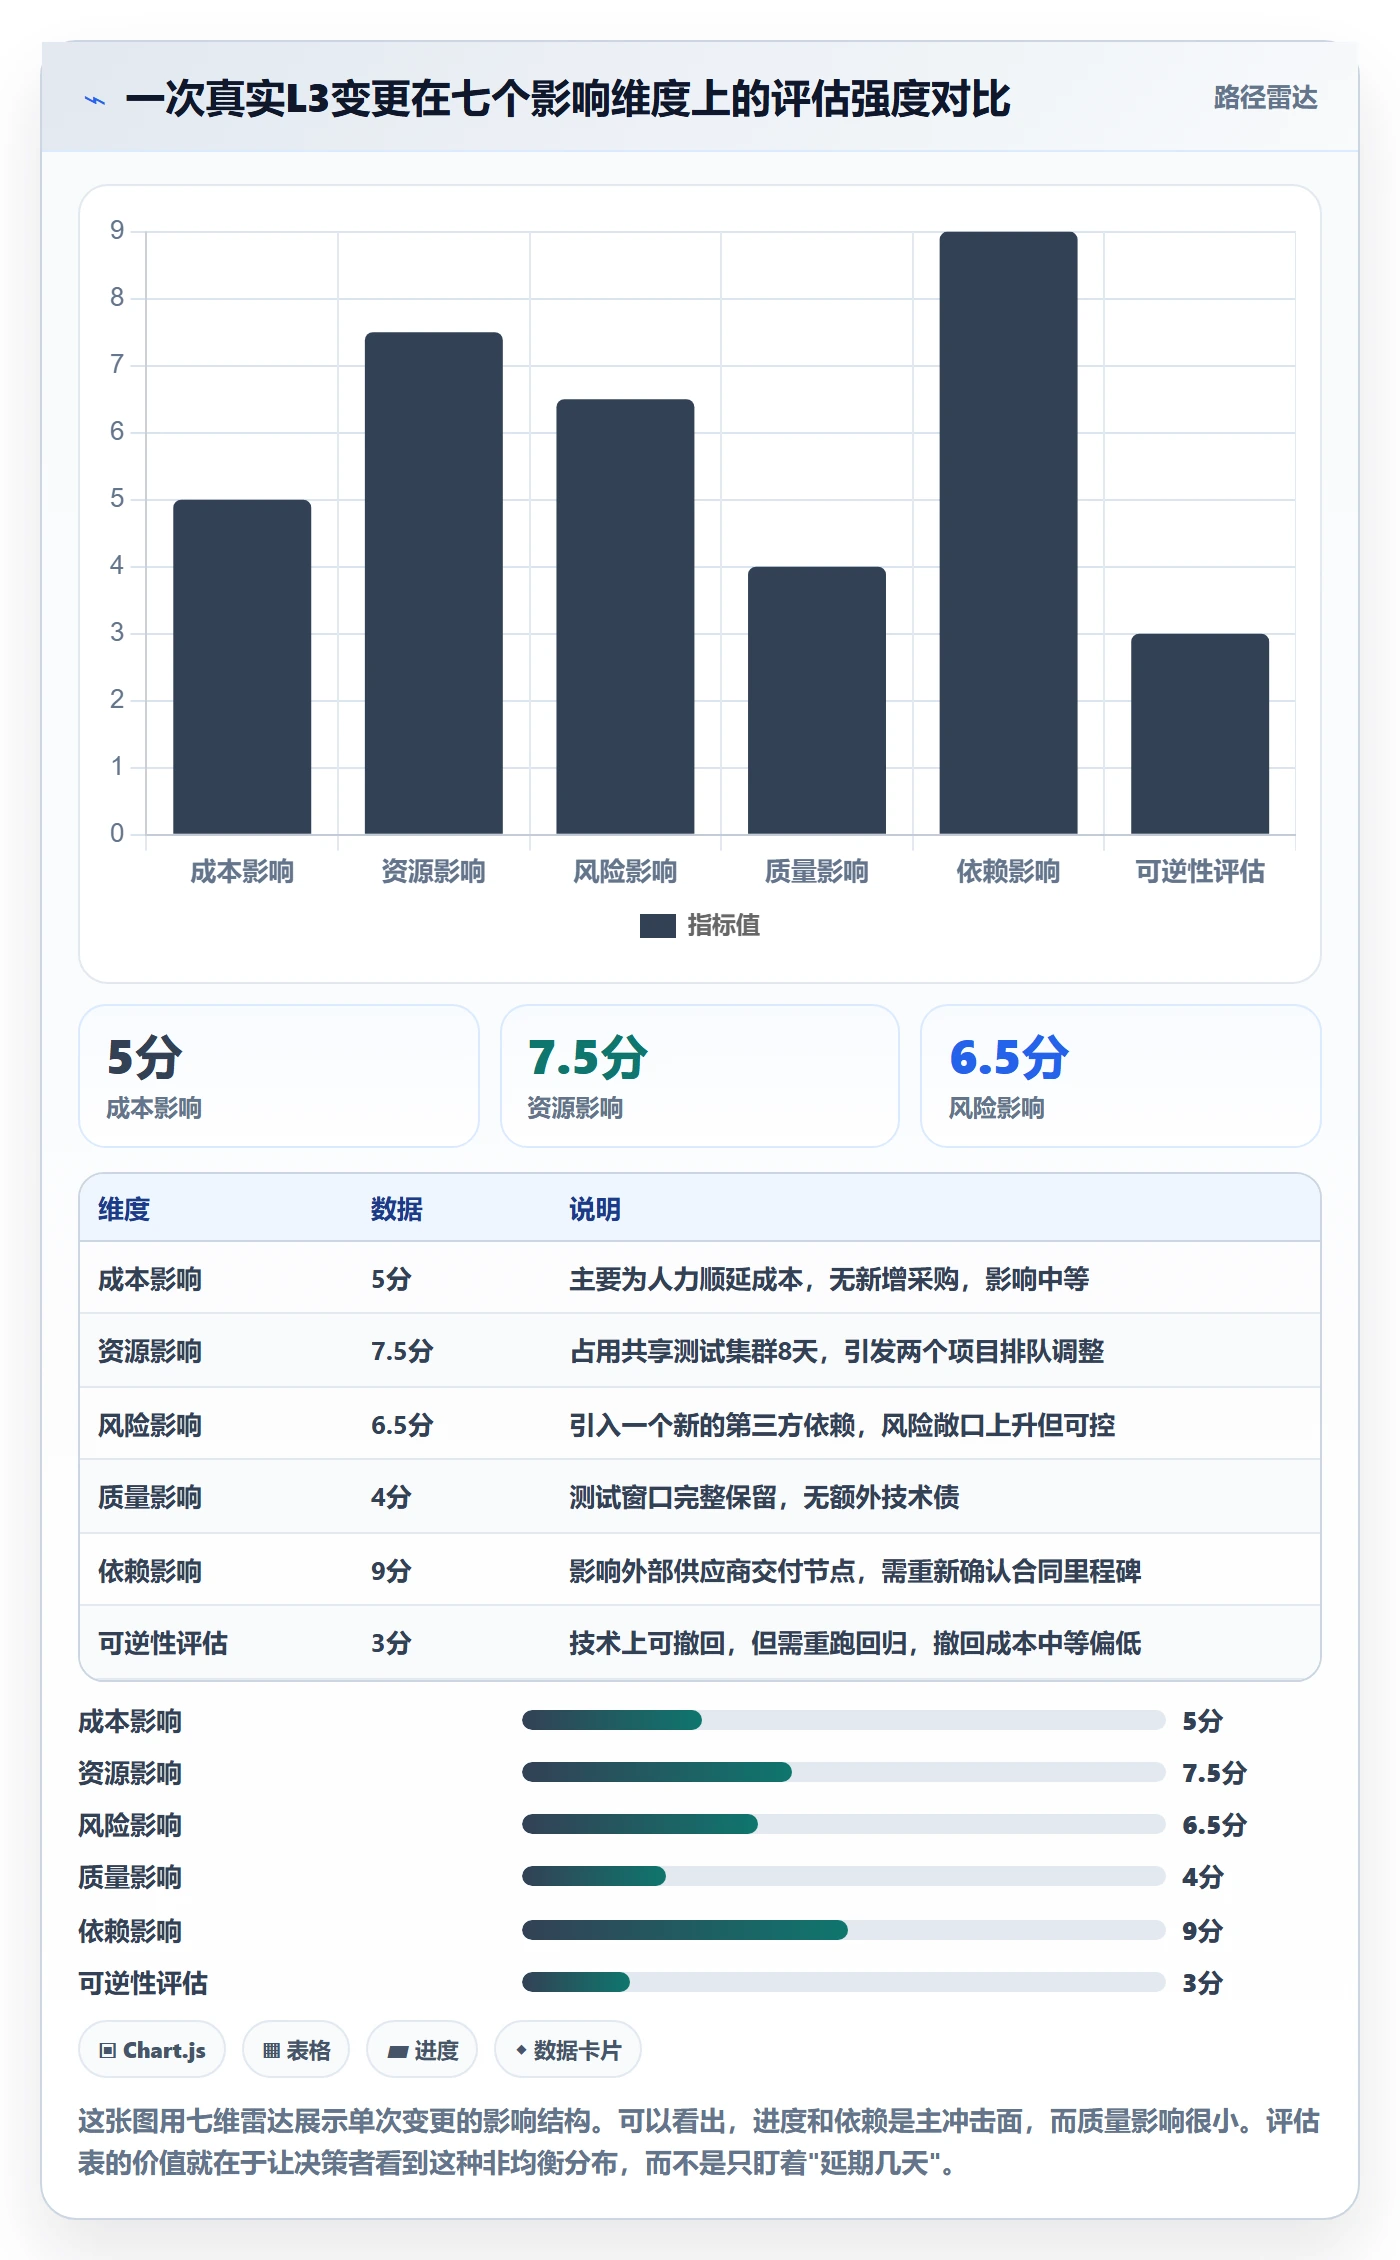Click the 路径雷达 label in header
1400x2260 pixels.
pos(1265,98)
